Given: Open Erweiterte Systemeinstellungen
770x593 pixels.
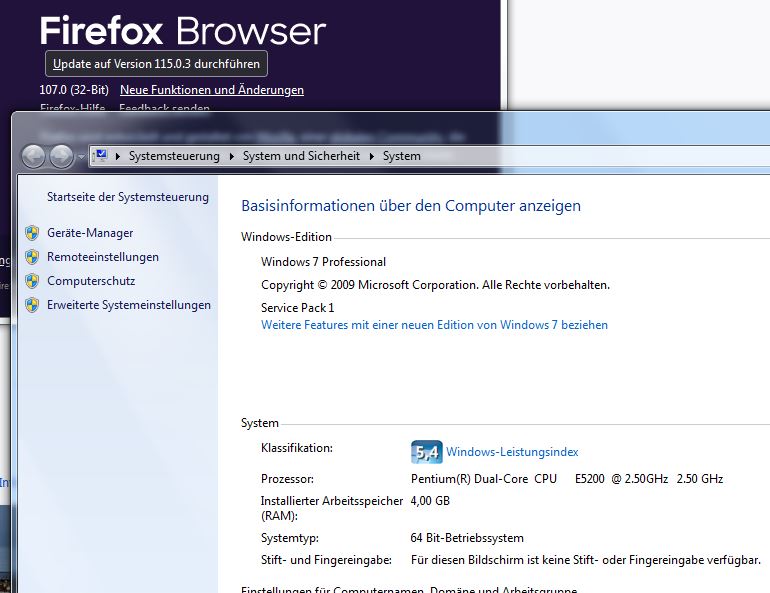Looking at the screenshot, I should pyautogui.click(x=129, y=305).
